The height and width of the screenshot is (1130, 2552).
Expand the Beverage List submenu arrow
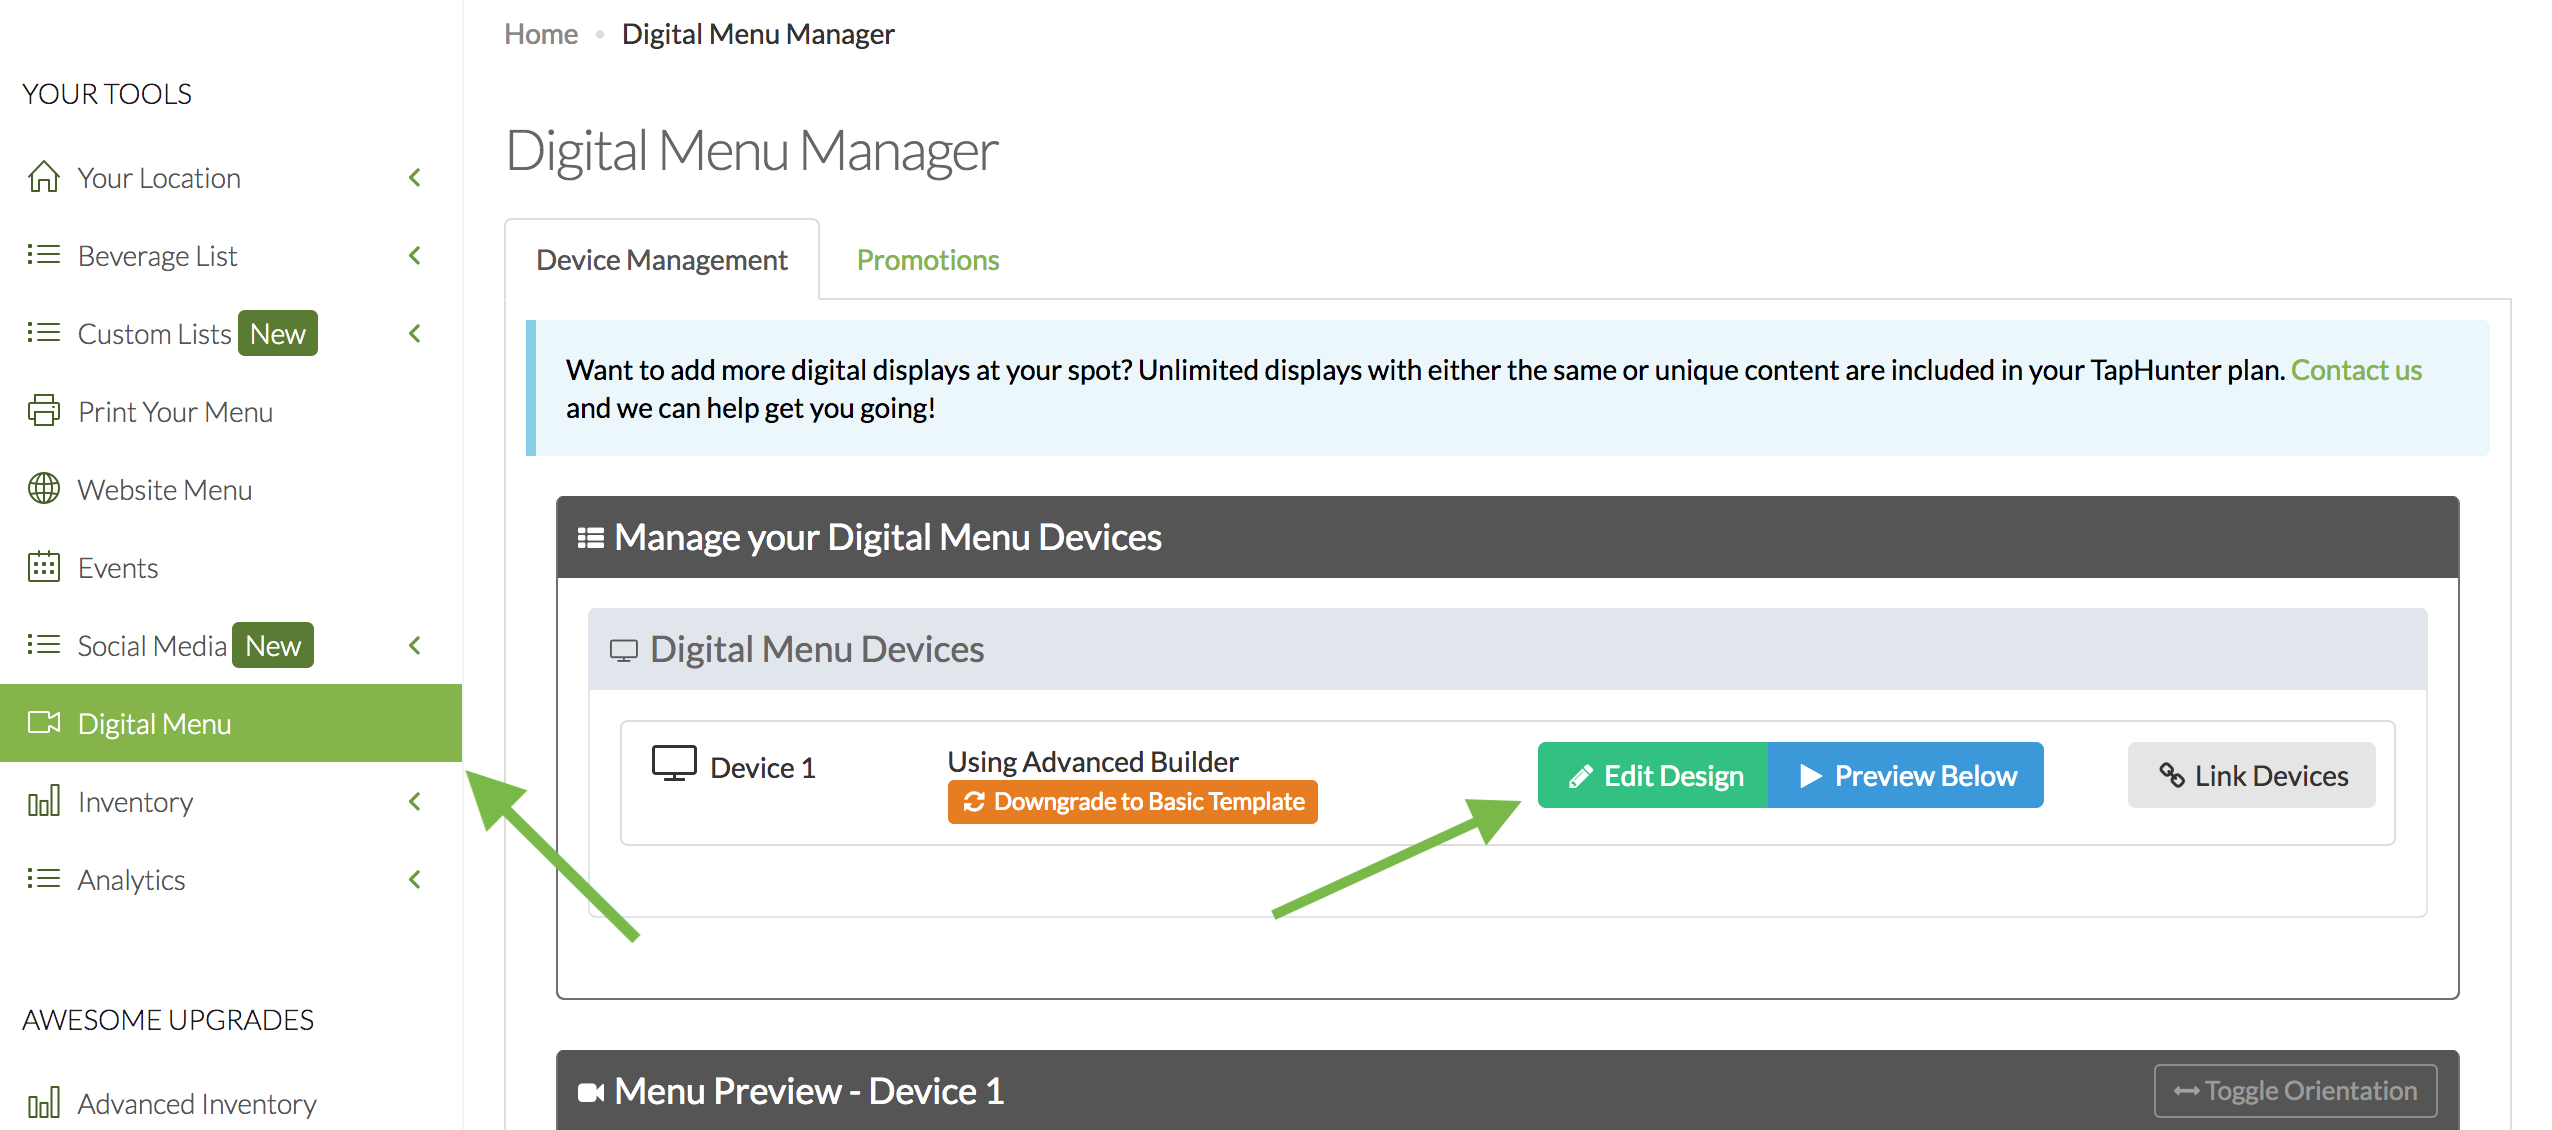[415, 255]
